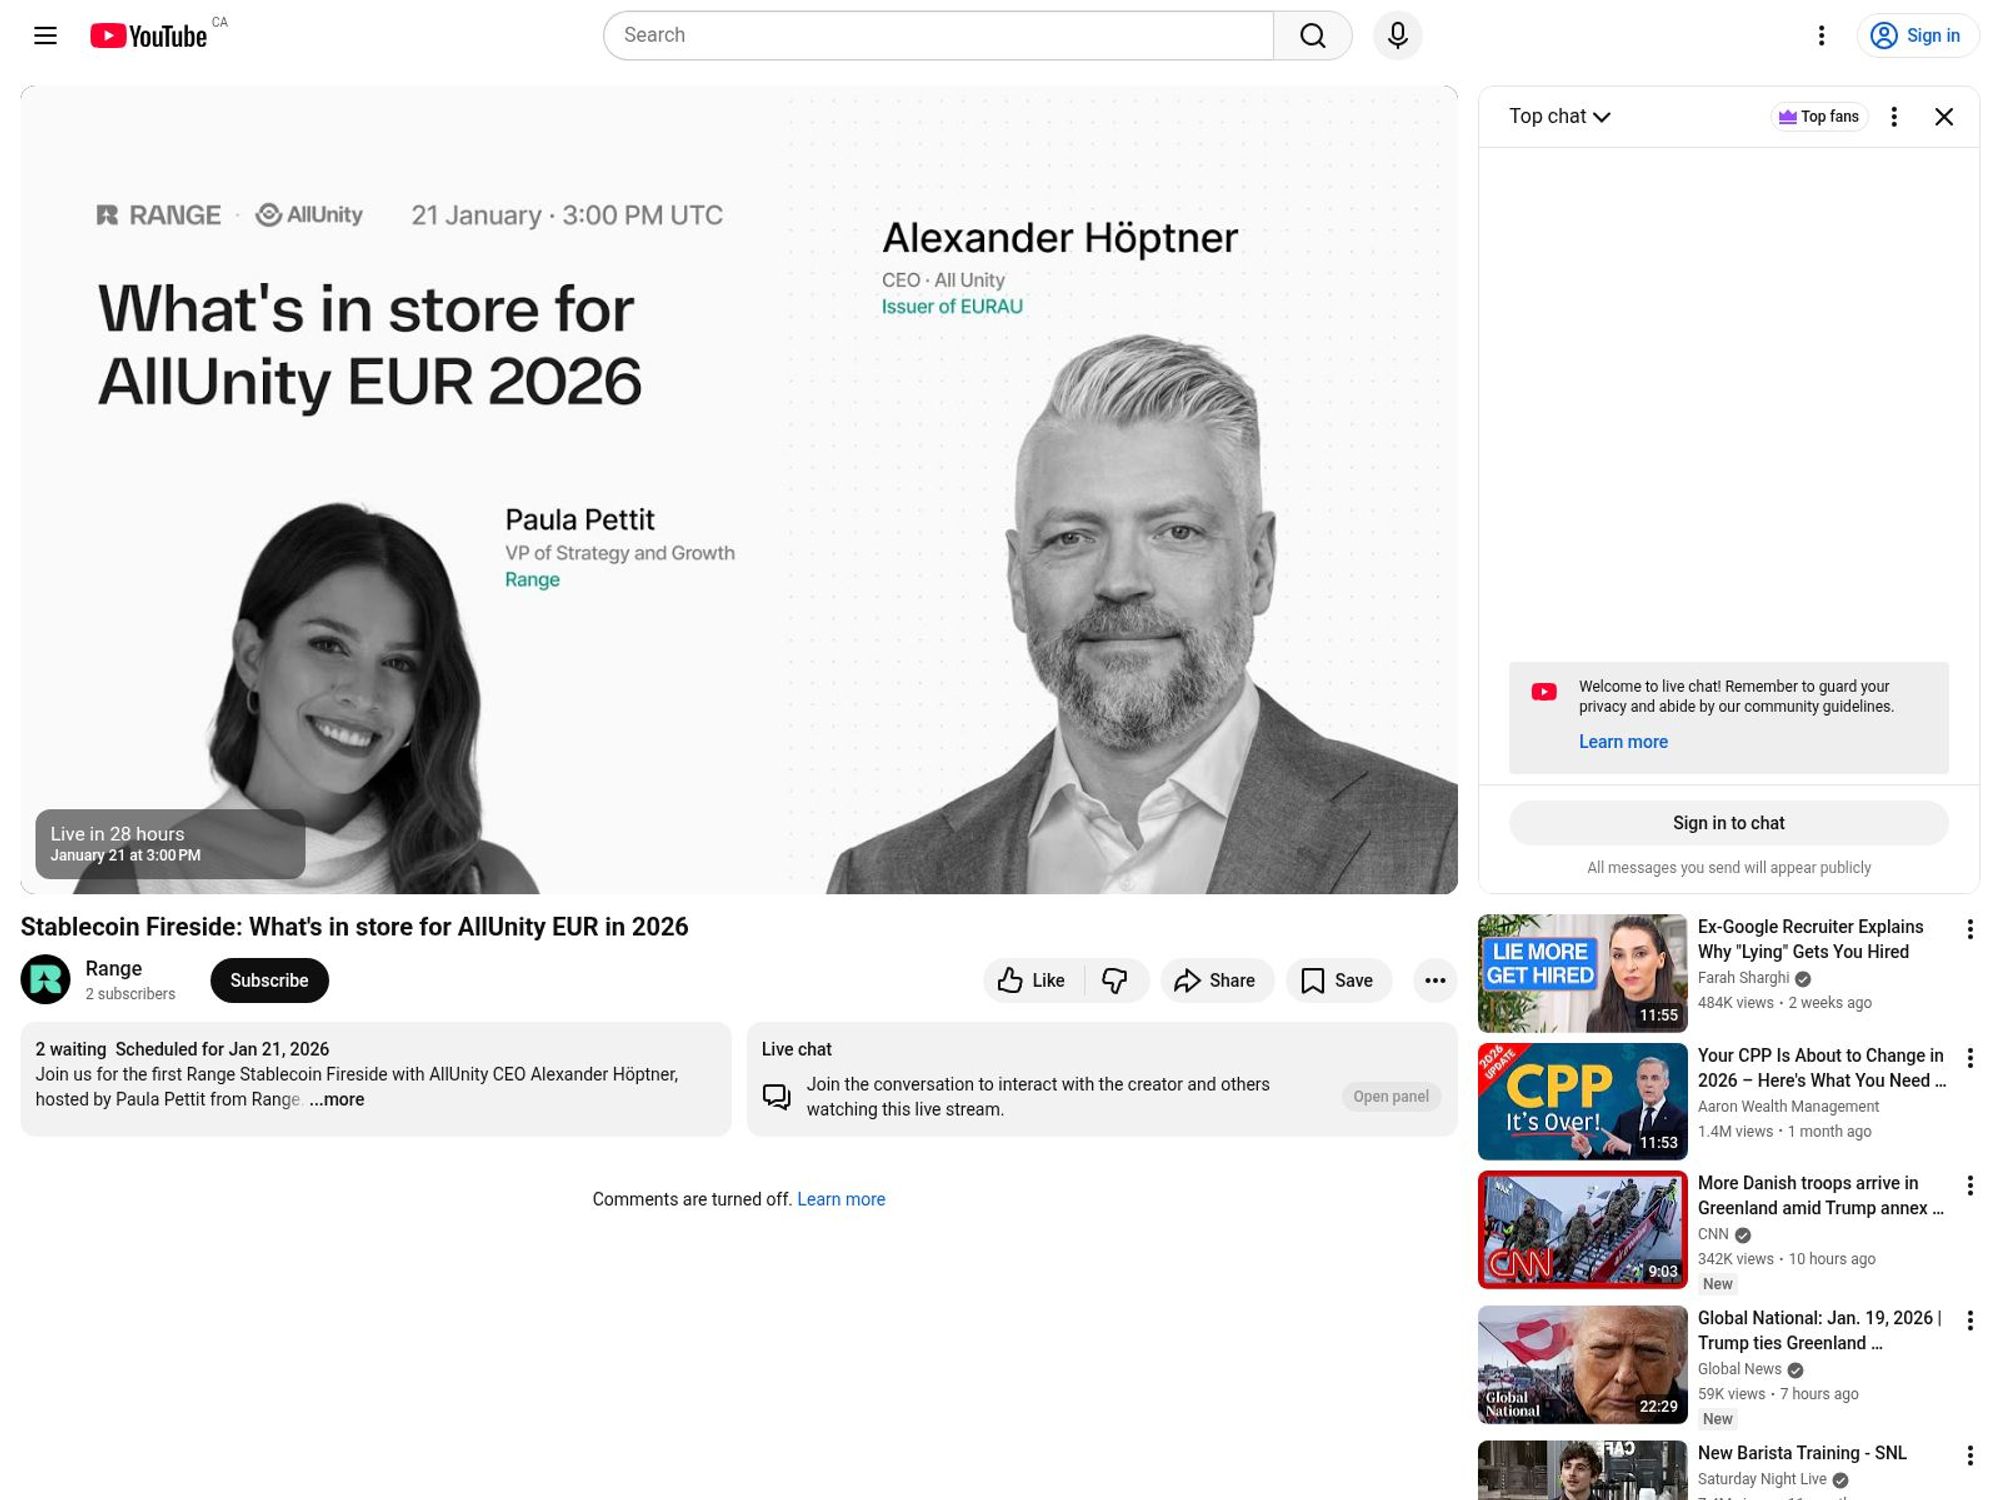Click the search magnifier button

(x=1312, y=36)
